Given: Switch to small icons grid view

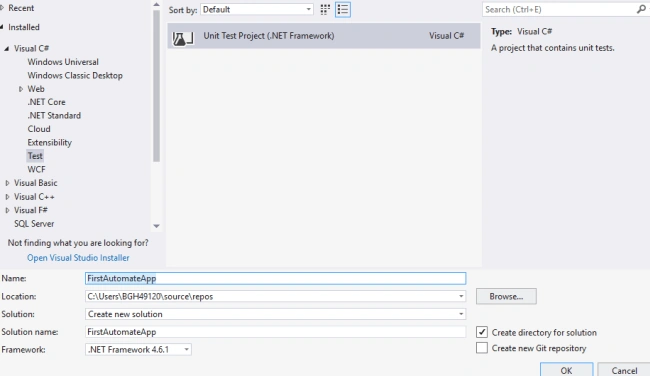Looking at the screenshot, I should point(325,10).
